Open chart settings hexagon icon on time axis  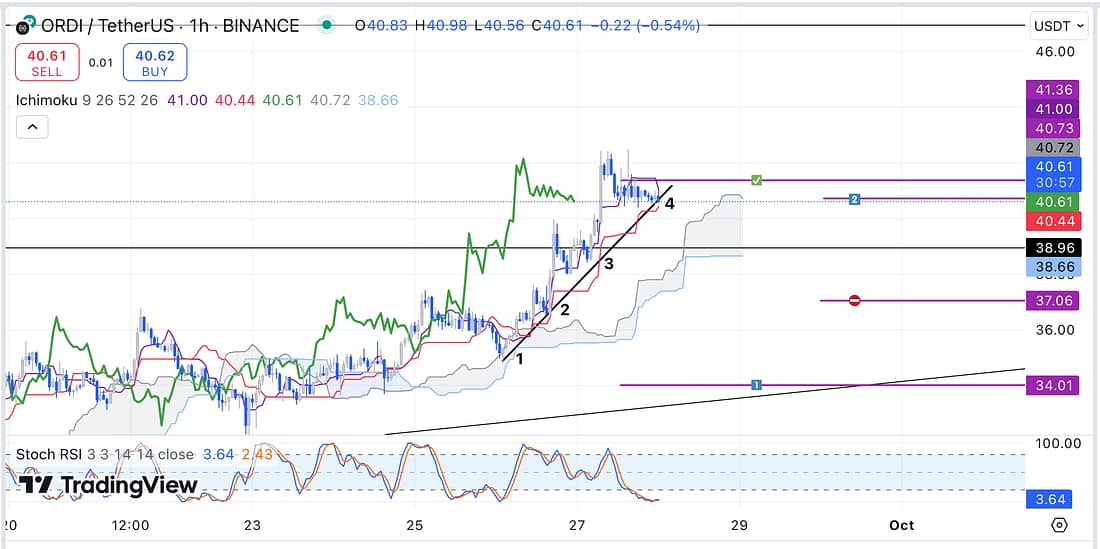[1059, 525]
